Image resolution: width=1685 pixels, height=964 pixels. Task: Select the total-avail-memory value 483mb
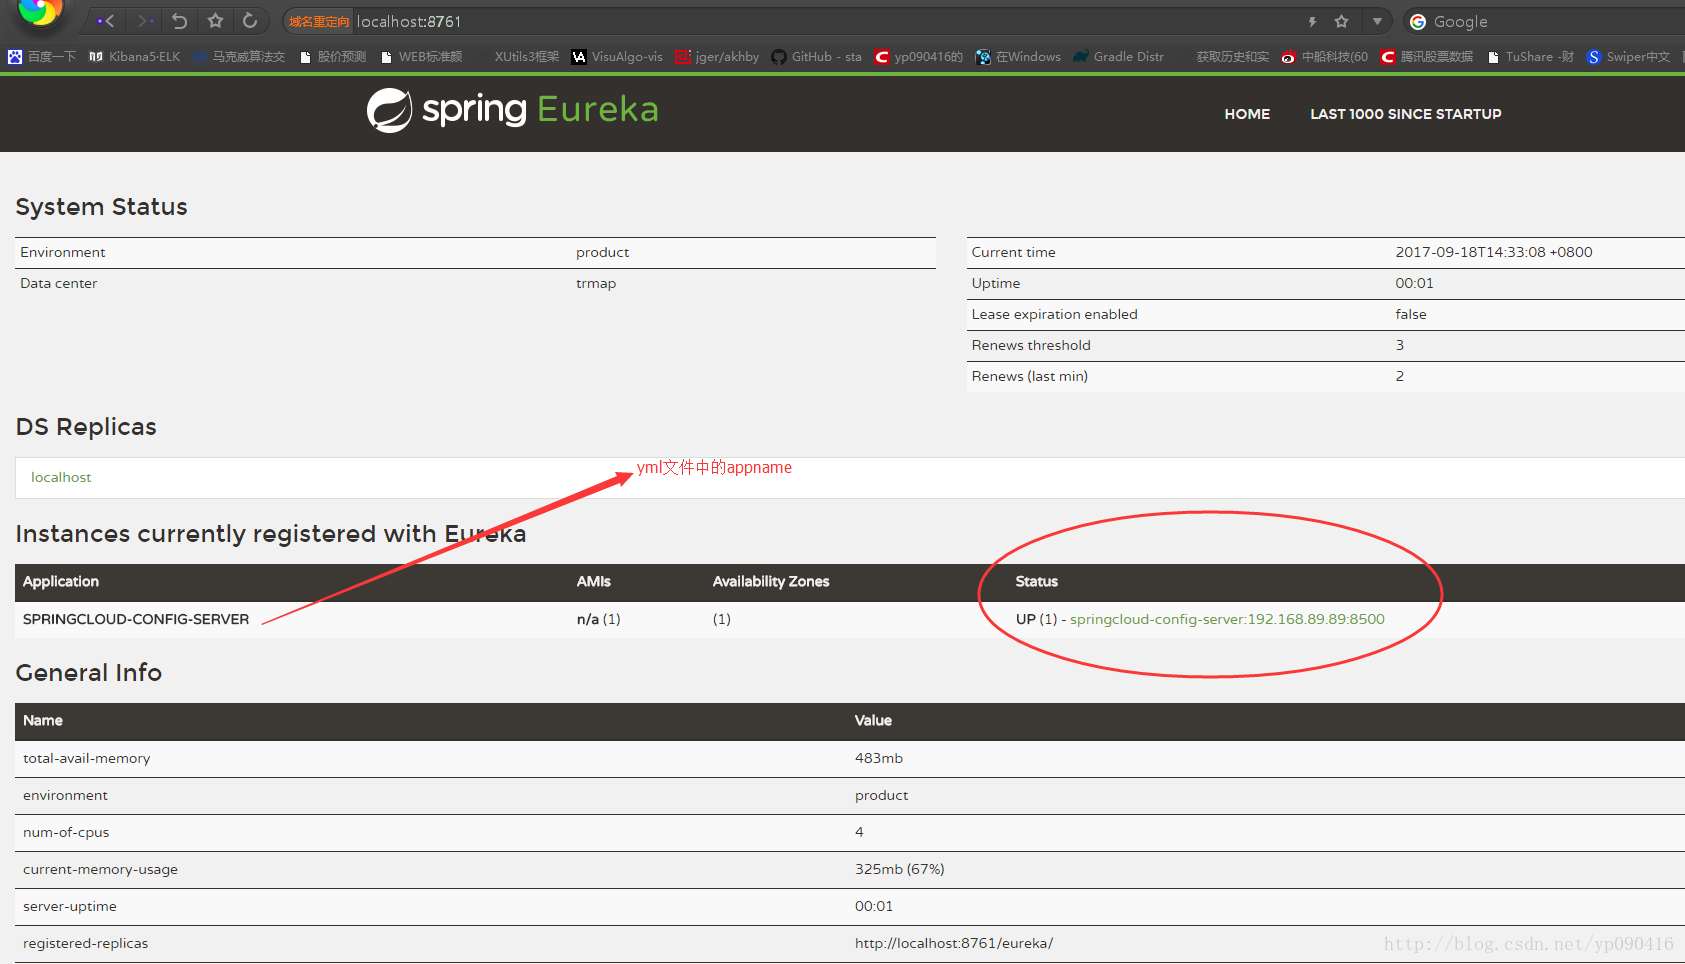[878, 758]
